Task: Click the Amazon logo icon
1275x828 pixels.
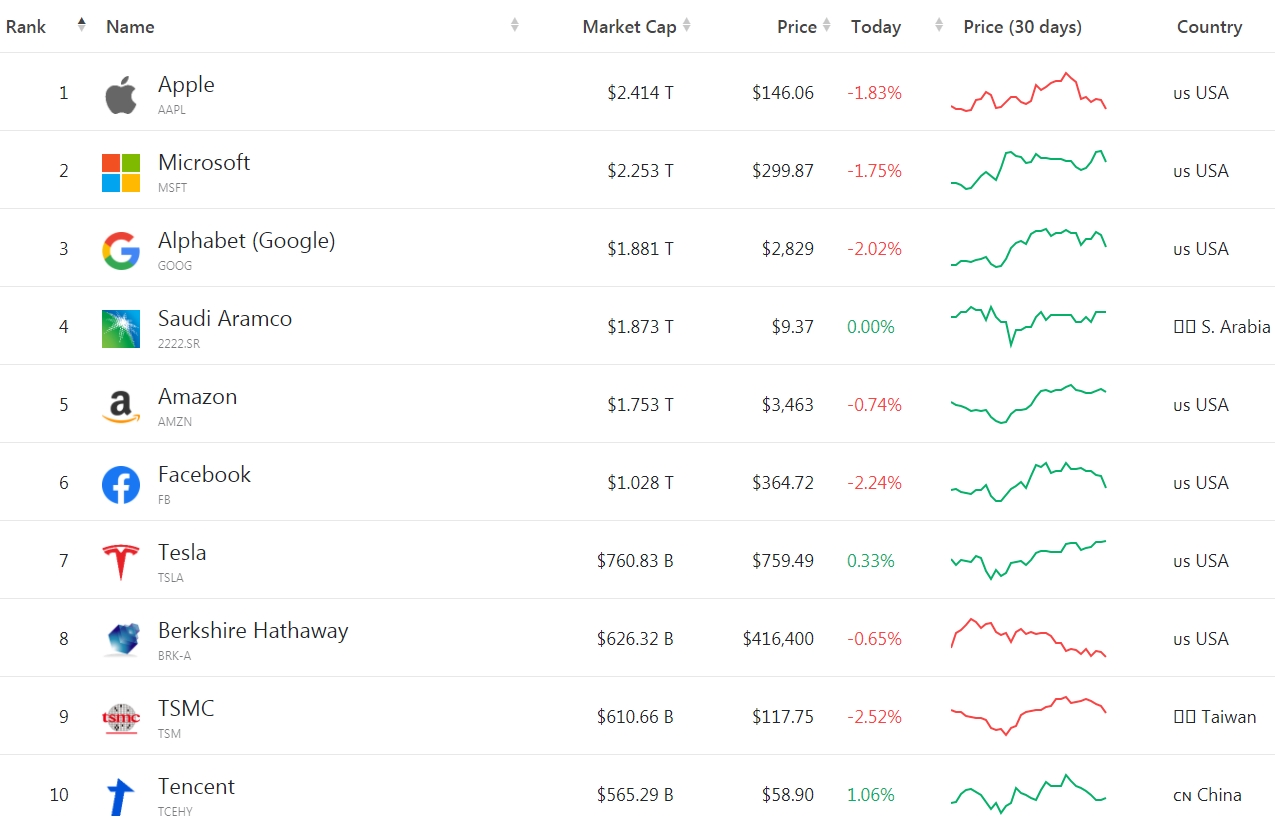Action: (121, 407)
